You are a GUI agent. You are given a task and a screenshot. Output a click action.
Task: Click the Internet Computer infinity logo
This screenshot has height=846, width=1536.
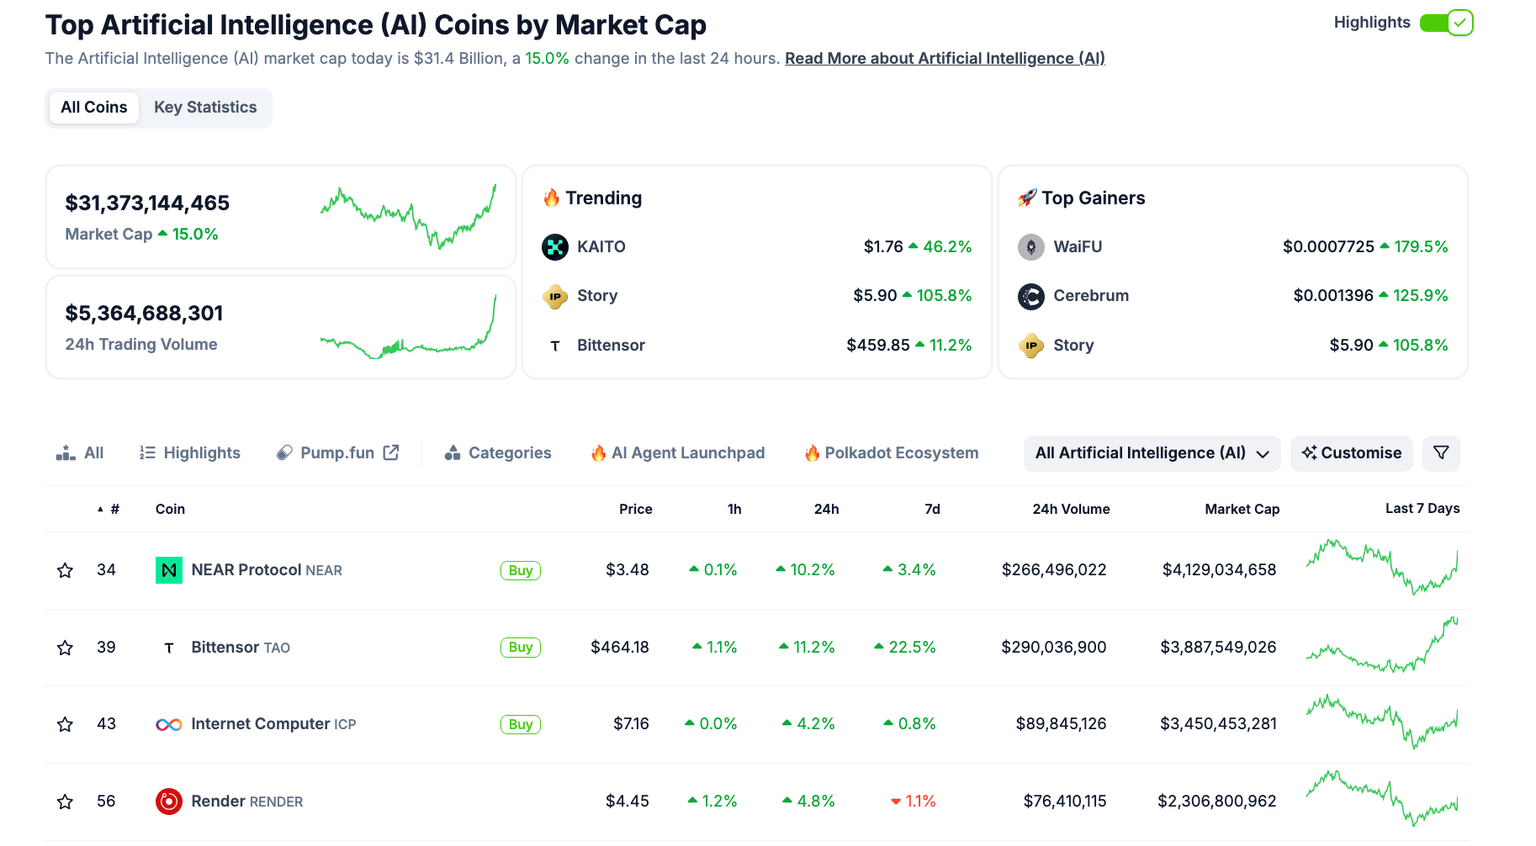click(169, 723)
